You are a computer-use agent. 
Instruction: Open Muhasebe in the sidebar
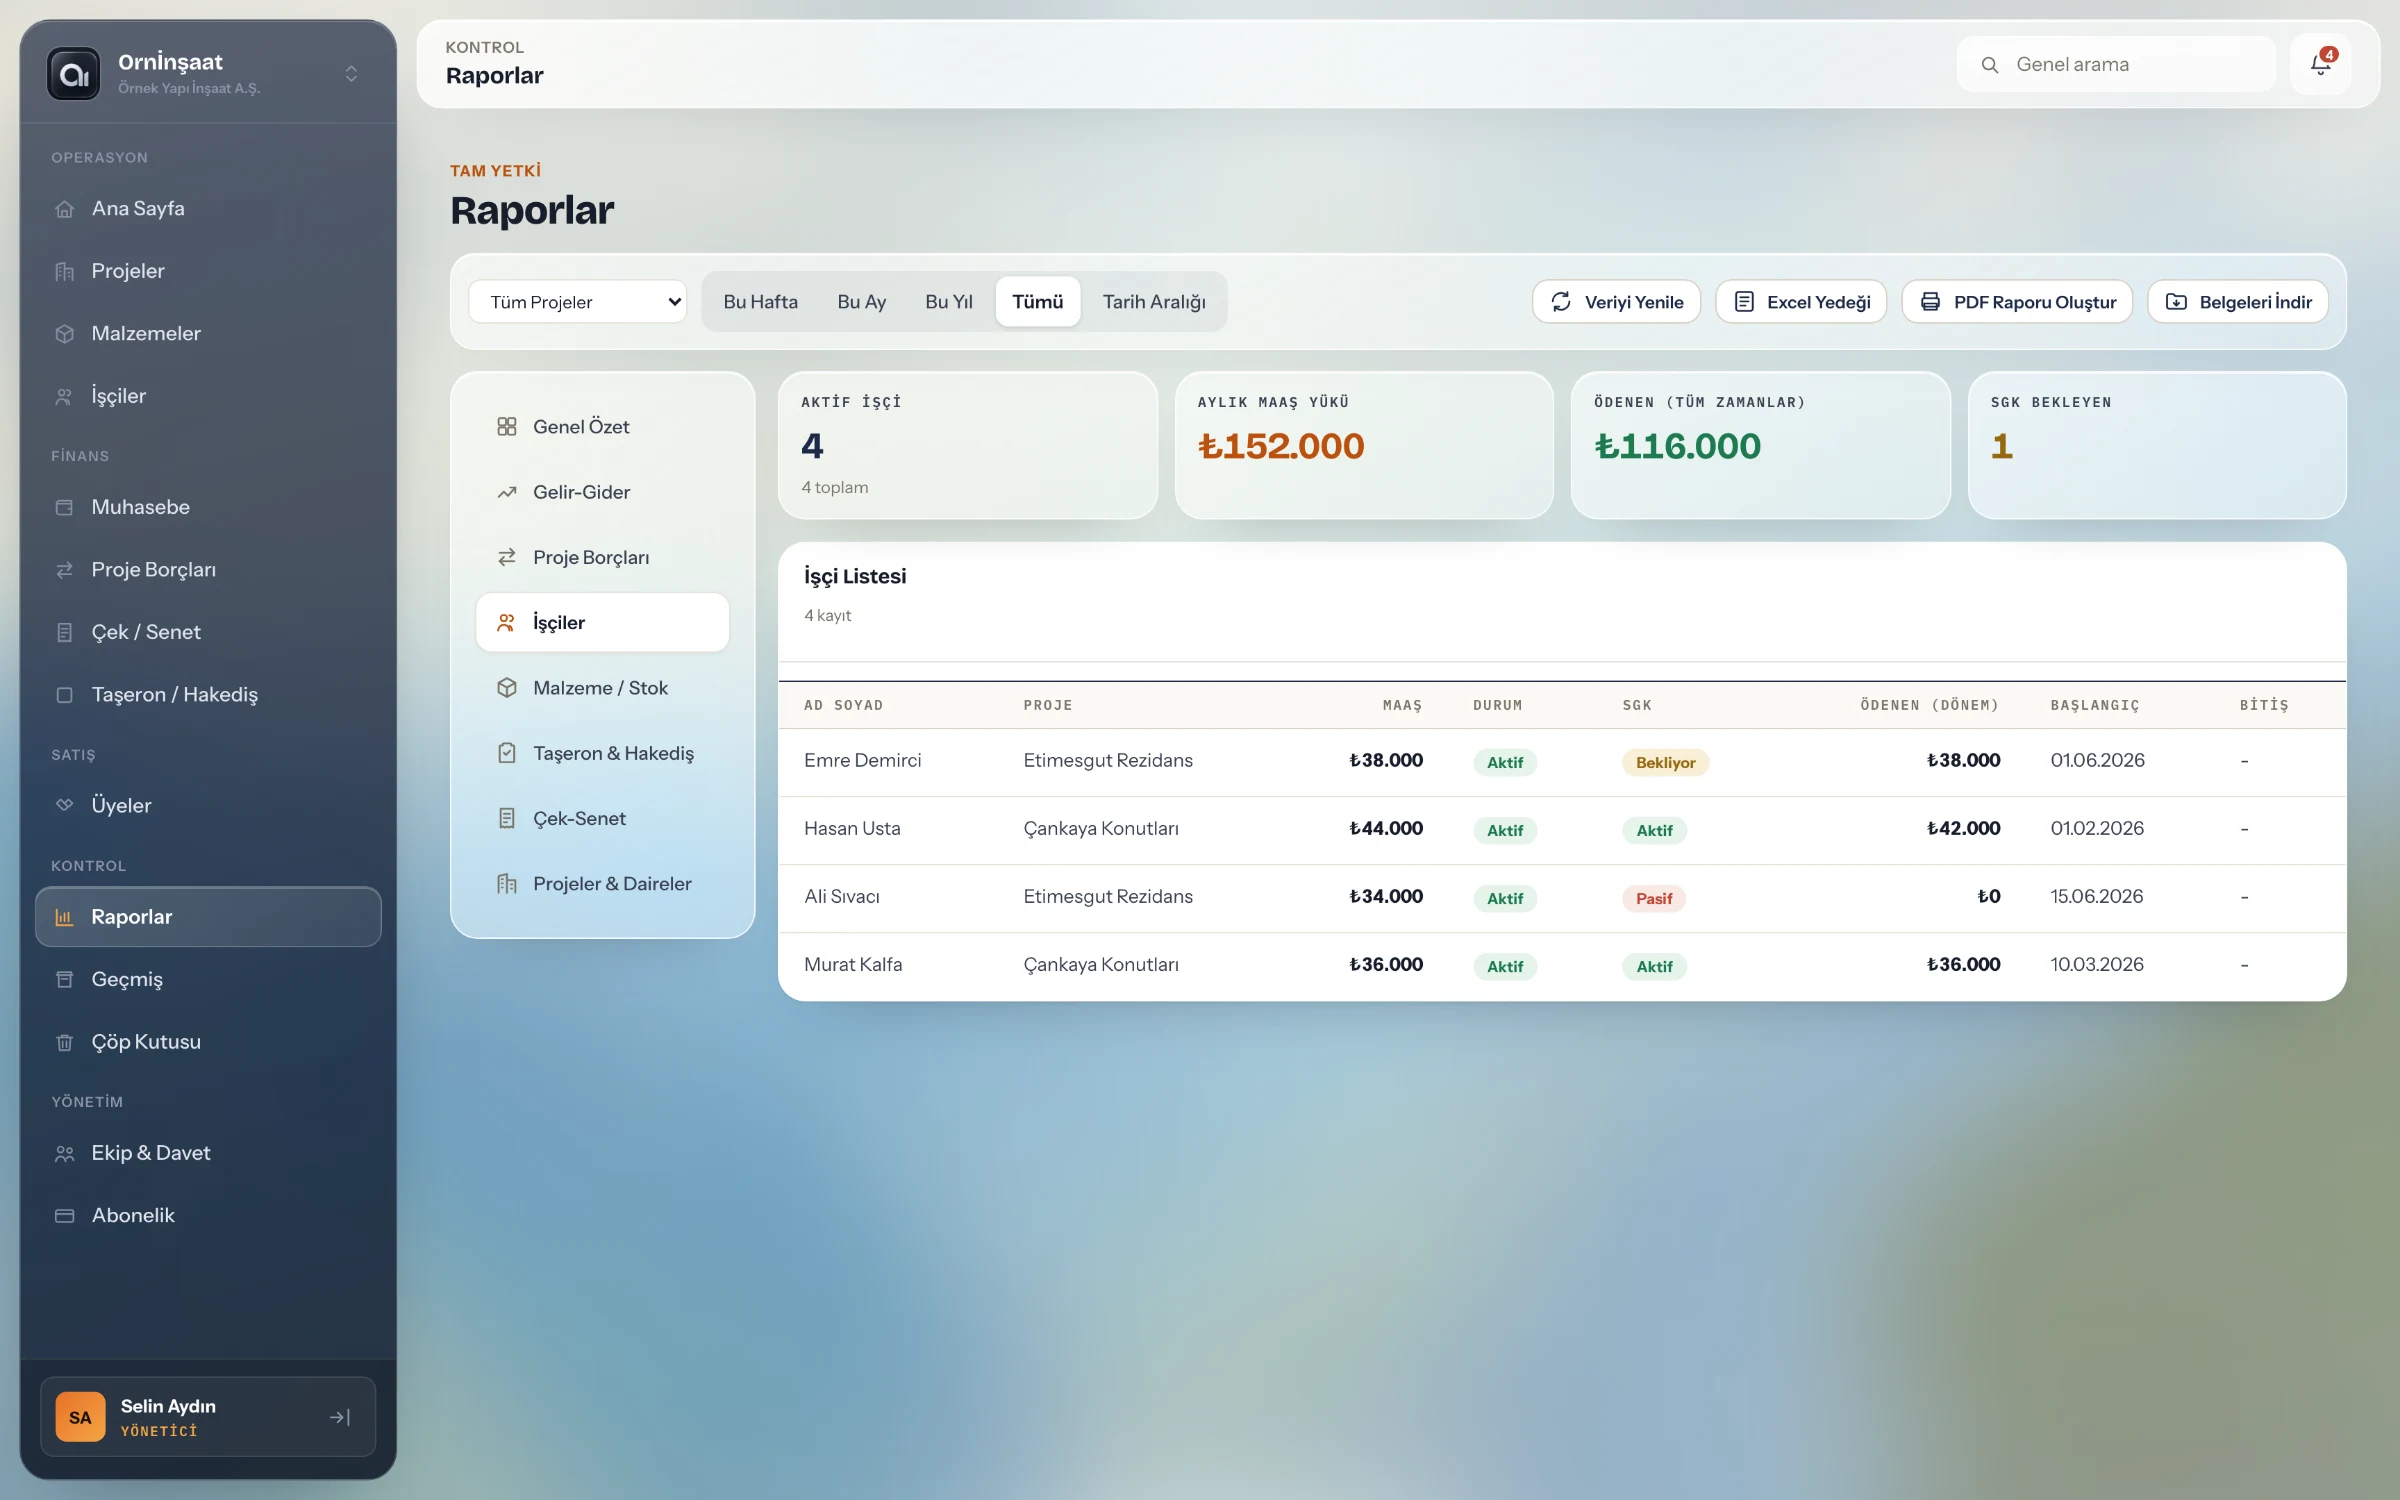tap(208, 508)
